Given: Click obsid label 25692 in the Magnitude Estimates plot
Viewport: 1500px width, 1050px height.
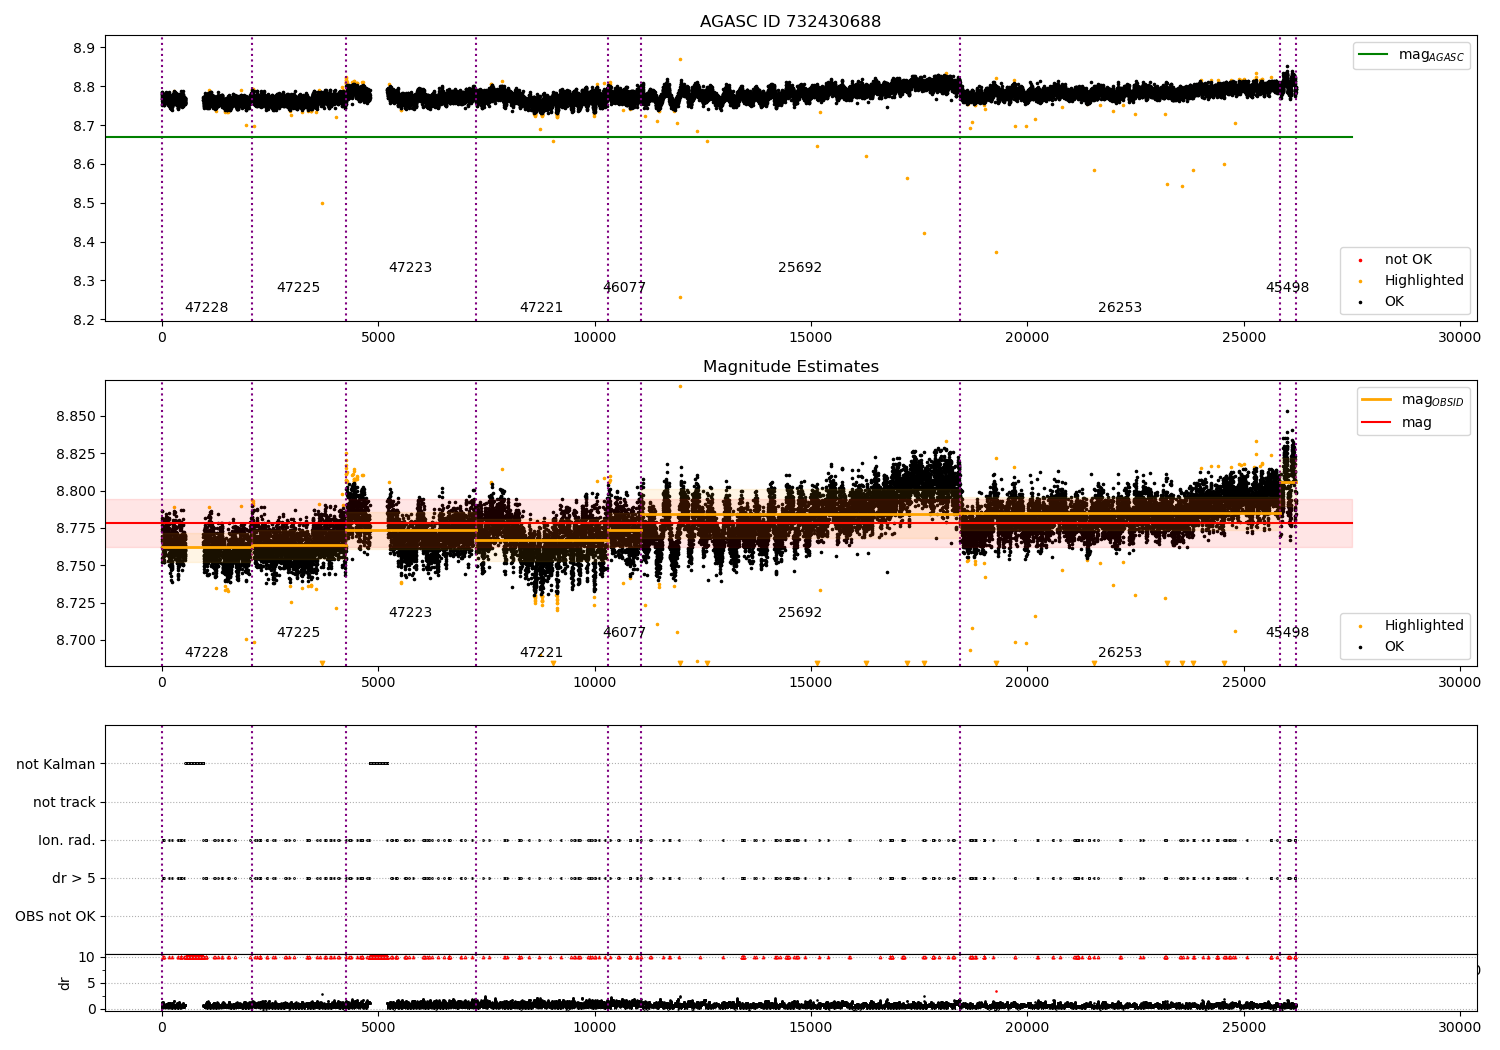Looking at the screenshot, I should click(800, 613).
